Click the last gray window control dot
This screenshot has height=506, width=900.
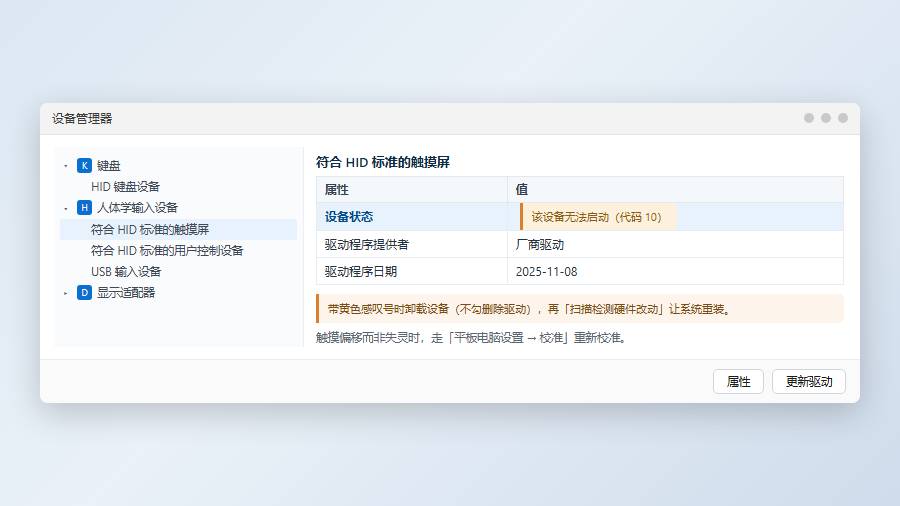tap(843, 118)
